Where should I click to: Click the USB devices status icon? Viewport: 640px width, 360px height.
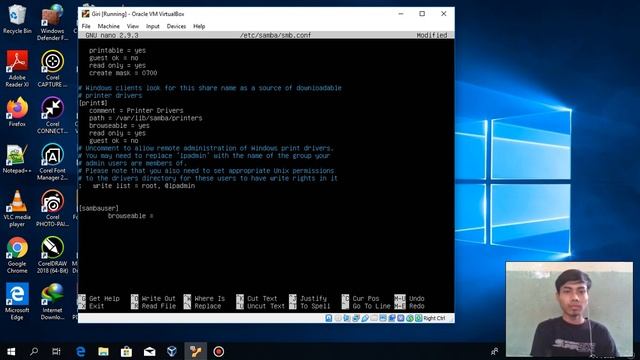point(365,318)
